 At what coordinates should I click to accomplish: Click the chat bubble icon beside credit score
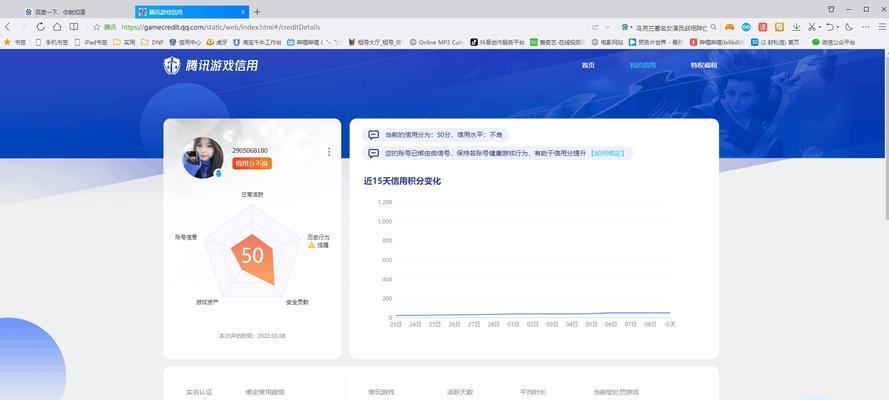[x=374, y=135]
